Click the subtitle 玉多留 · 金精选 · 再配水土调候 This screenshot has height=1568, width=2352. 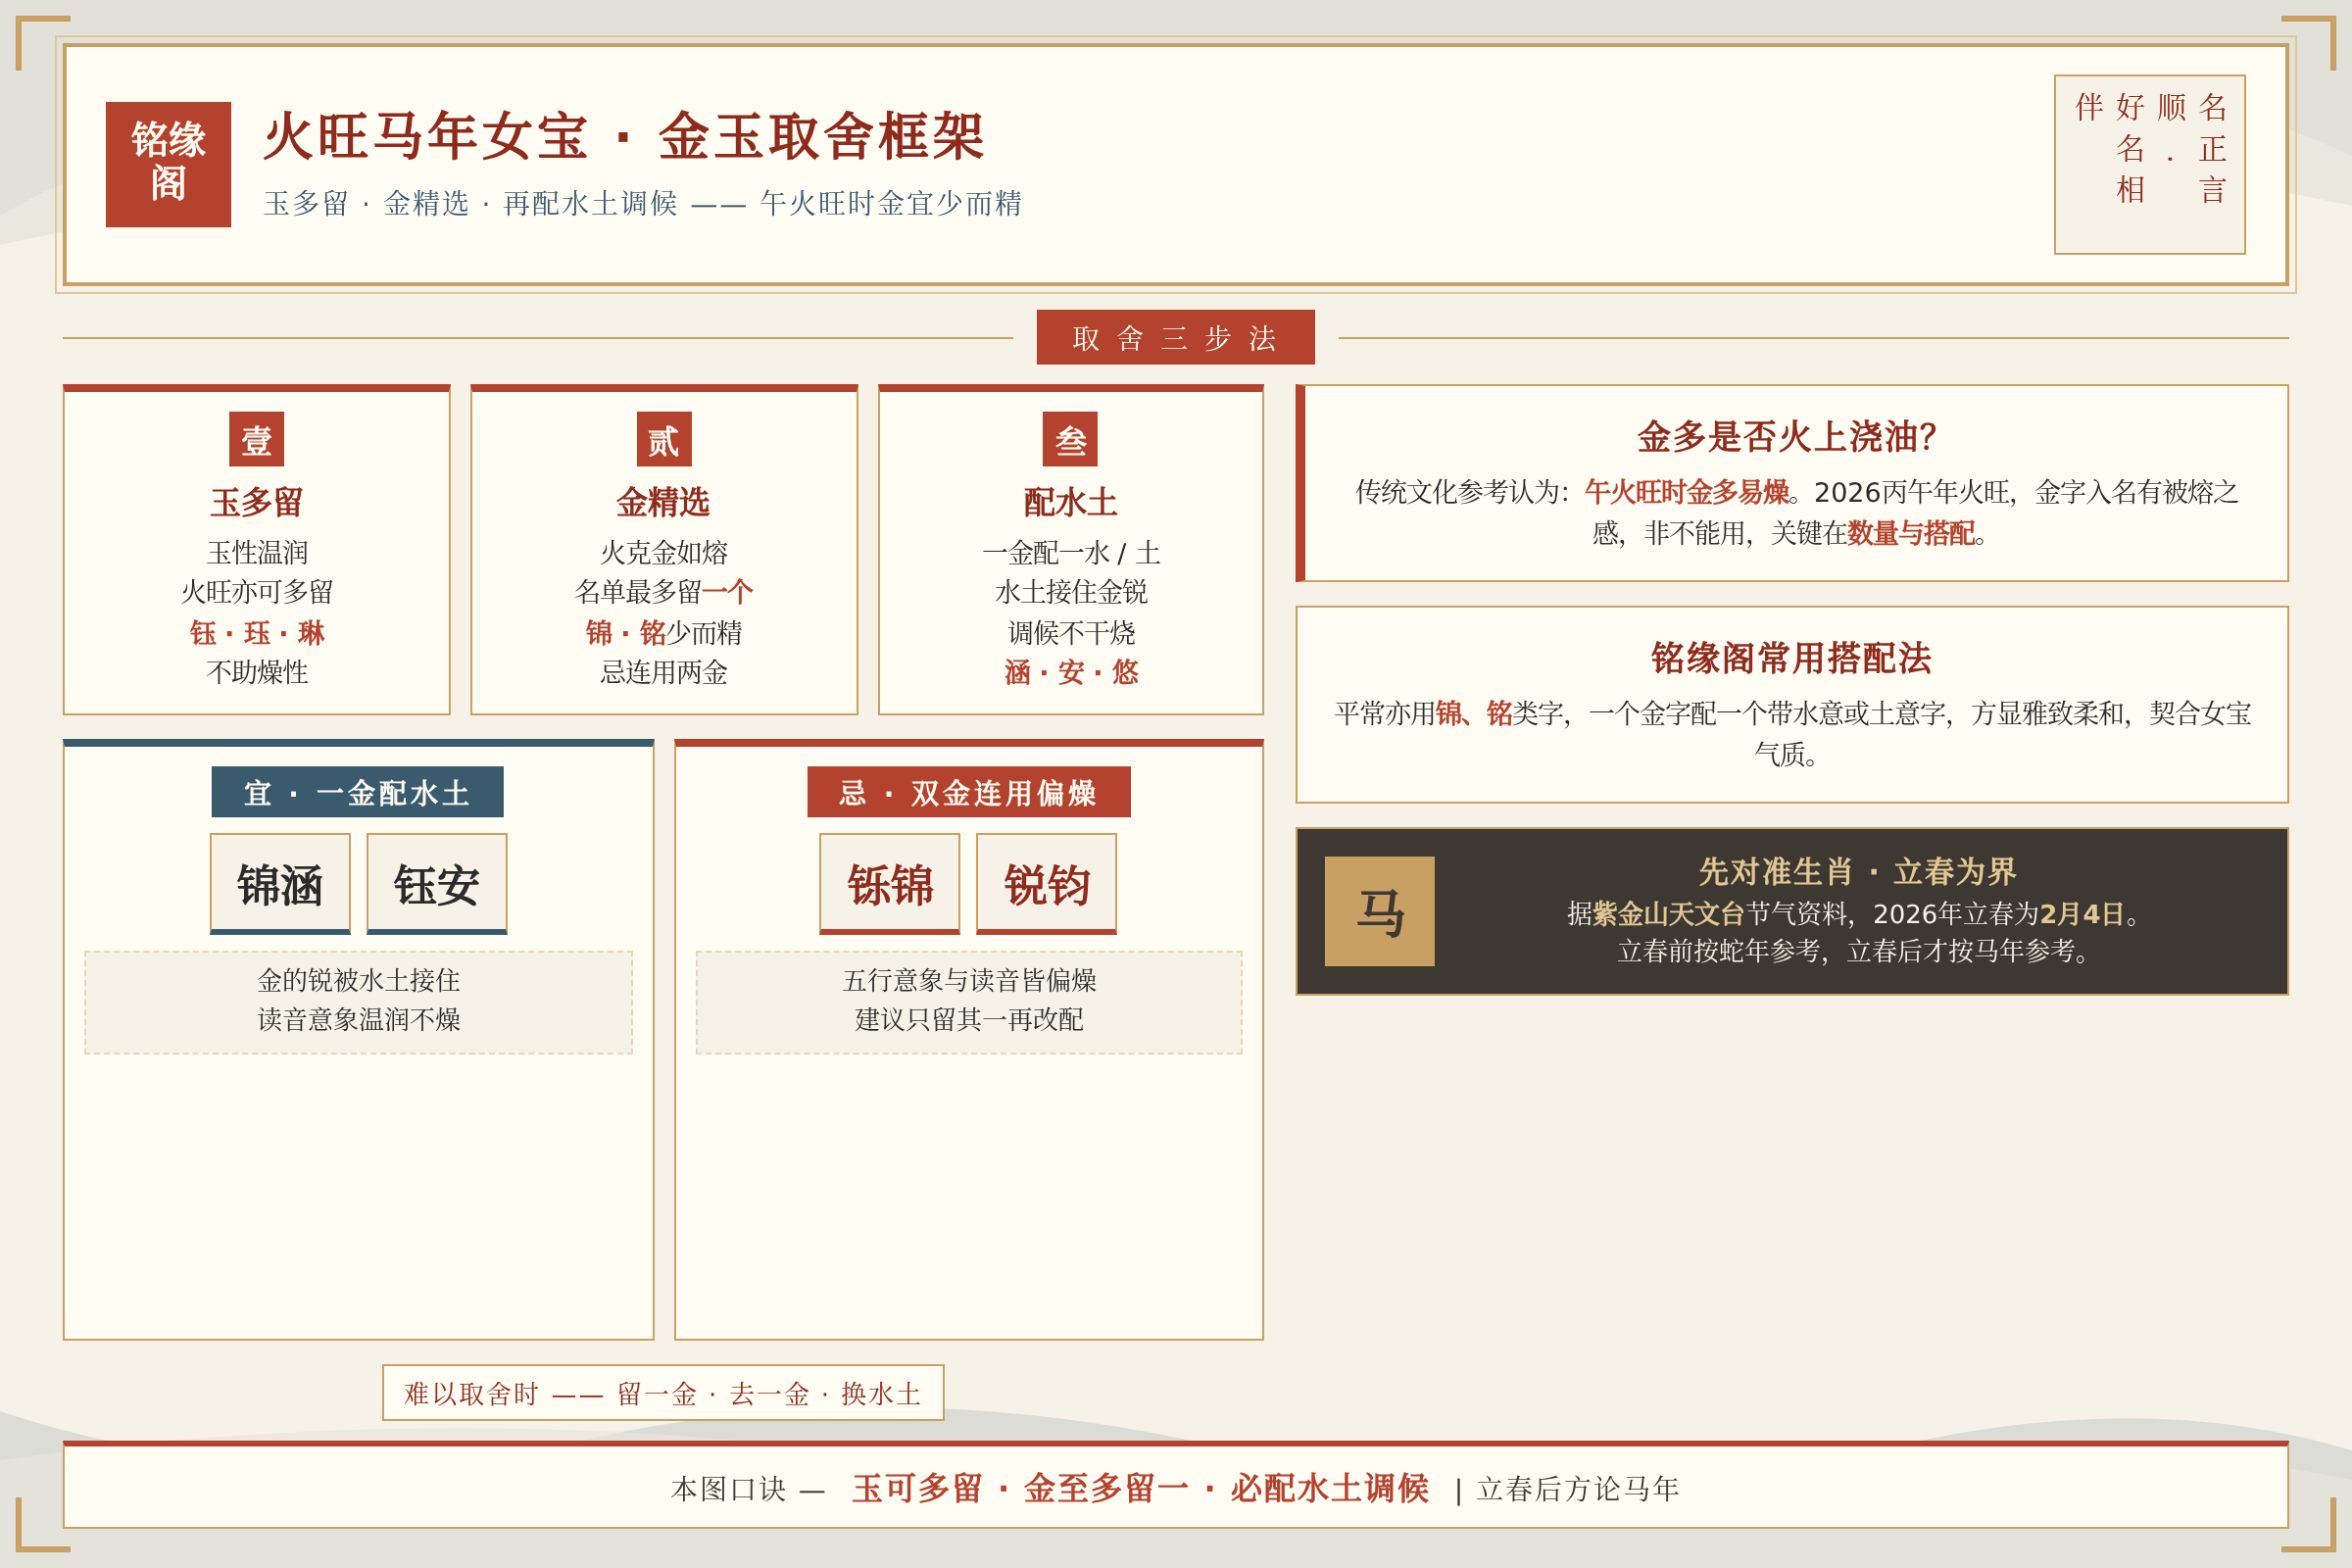point(470,203)
